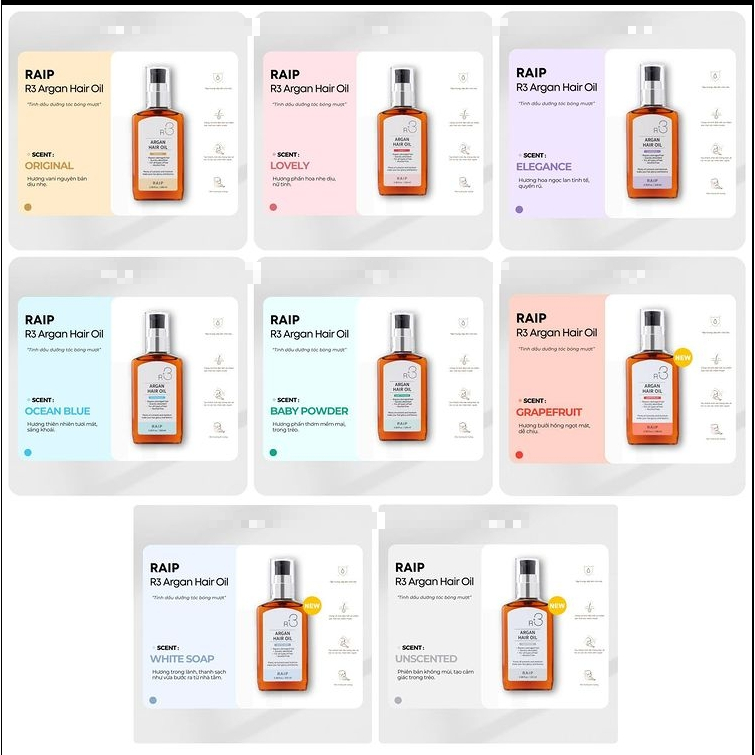
Task: Click the gray UNSCENTED scent color dot
Action: [x=398, y=700]
